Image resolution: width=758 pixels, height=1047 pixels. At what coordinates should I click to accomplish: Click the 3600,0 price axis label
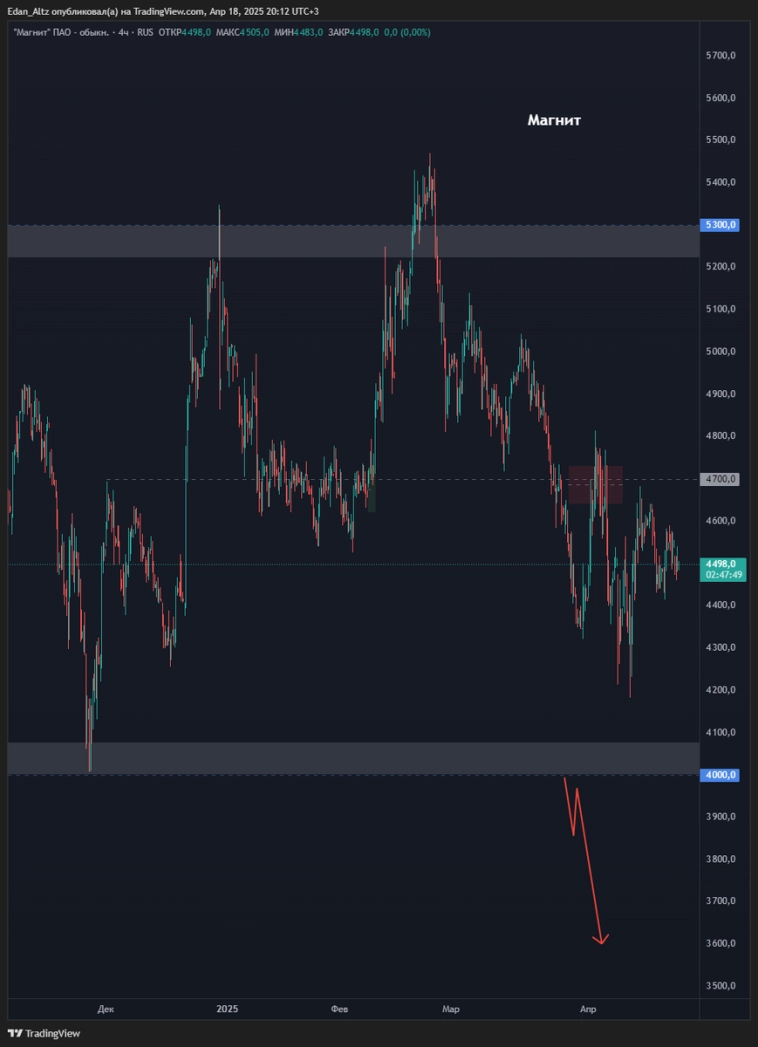pos(720,944)
